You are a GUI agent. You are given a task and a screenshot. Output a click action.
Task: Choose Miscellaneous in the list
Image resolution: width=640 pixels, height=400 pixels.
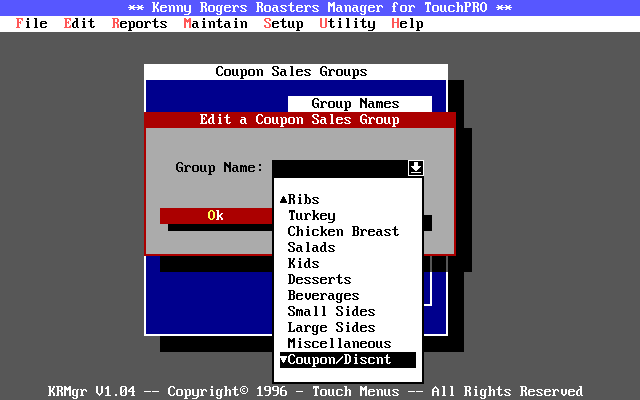pos(348,344)
